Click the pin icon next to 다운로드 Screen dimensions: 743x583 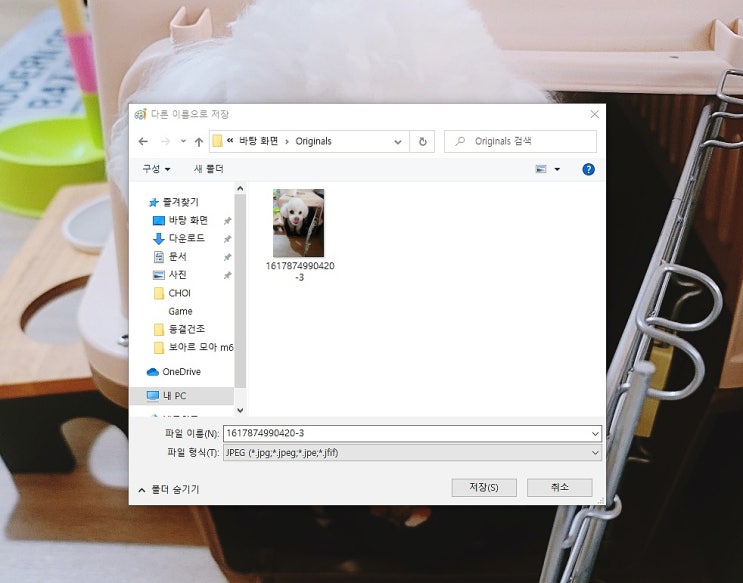(227, 239)
